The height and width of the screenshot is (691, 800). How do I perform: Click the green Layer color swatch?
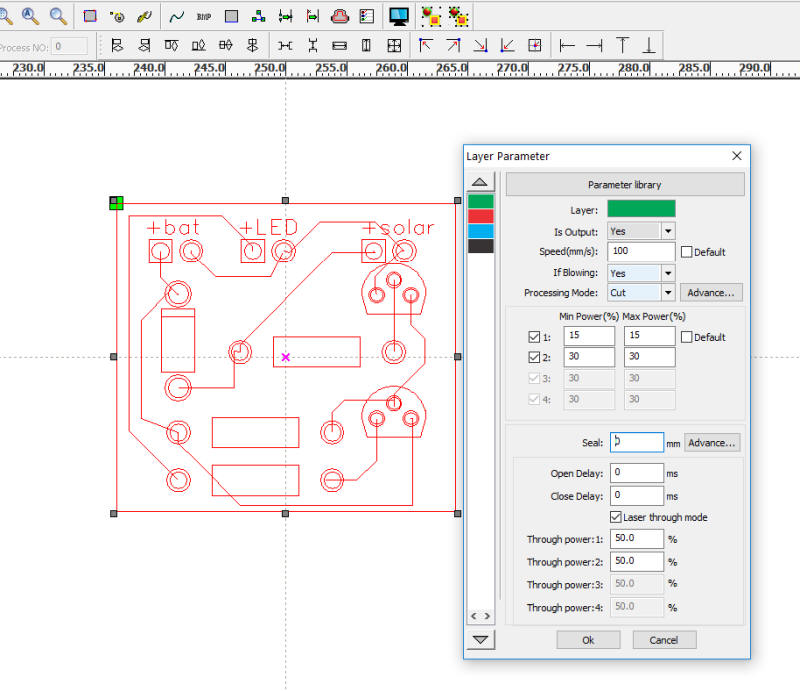pos(640,209)
